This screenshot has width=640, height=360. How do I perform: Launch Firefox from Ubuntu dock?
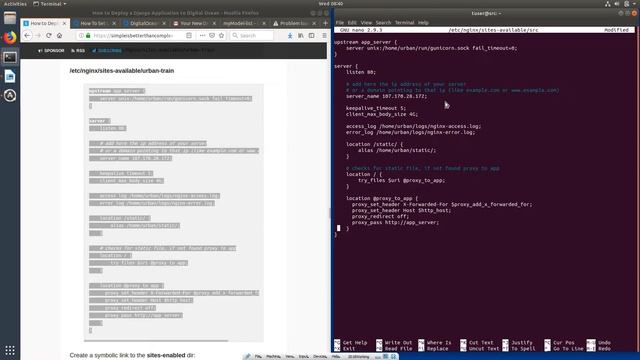click(10, 38)
